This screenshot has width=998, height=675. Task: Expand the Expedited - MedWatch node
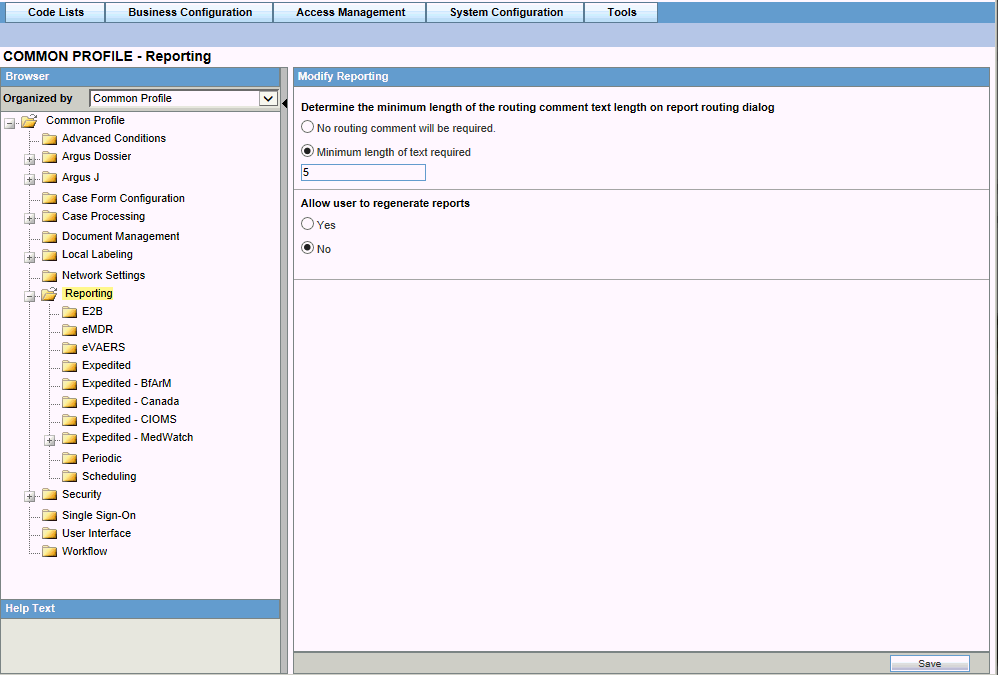[50, 440]
